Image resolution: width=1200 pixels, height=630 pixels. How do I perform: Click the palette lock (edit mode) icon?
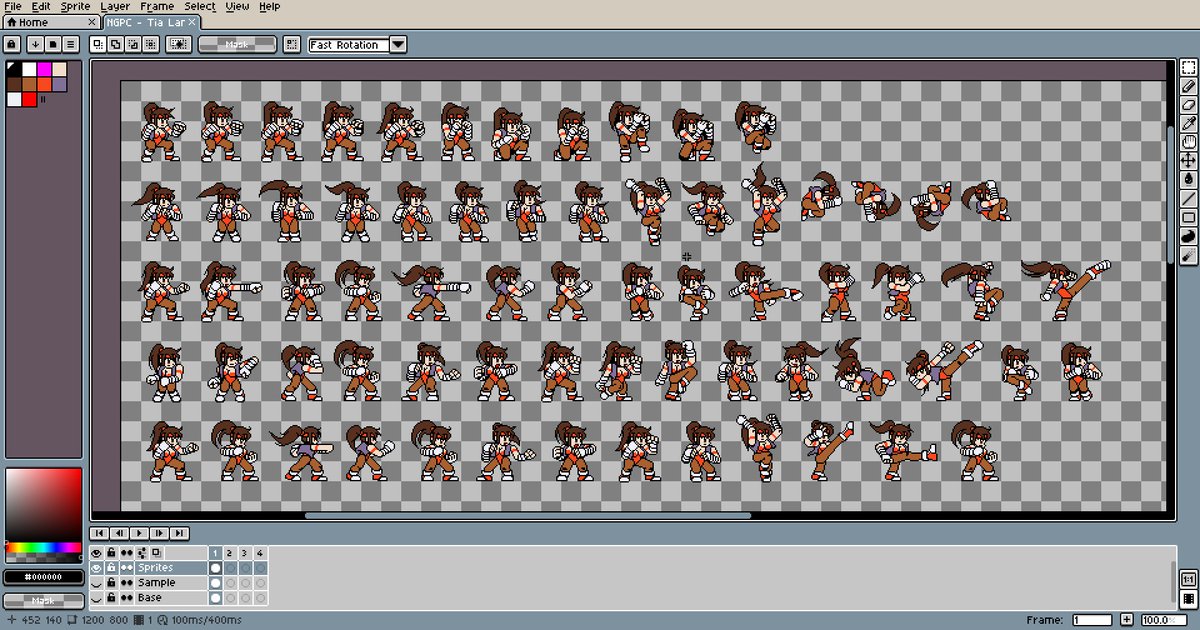[x=11, y=44]
